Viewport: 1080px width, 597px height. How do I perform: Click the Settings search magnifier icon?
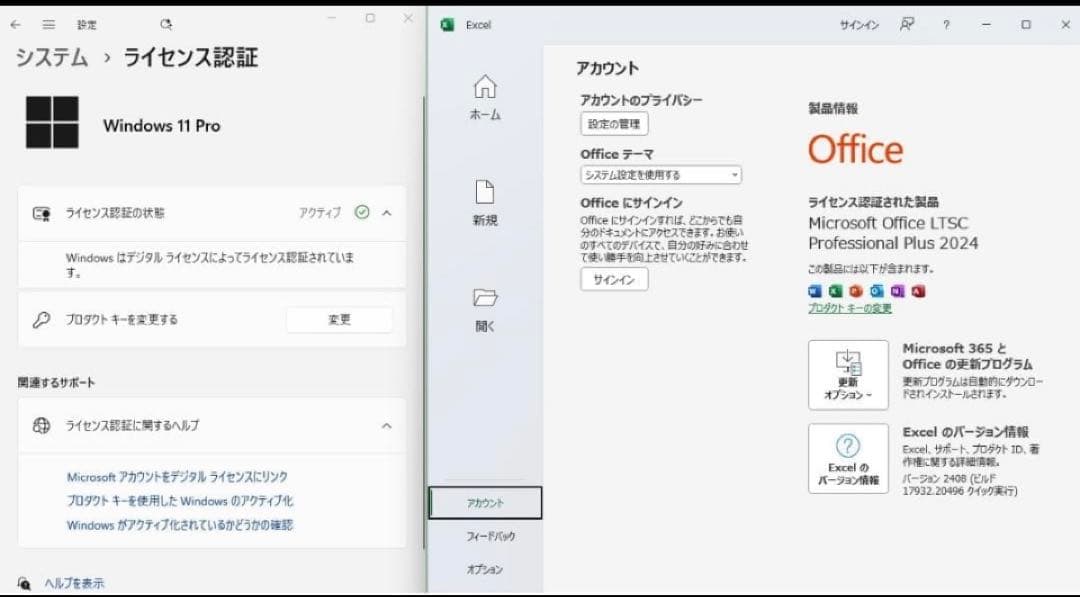pos(166,25)
